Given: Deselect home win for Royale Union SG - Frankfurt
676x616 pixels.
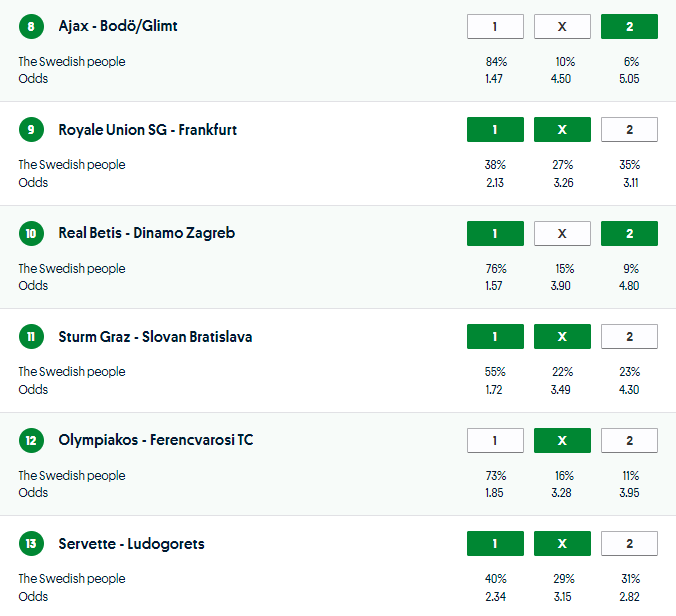Looking at the screenshot, I should click(495, 130).
